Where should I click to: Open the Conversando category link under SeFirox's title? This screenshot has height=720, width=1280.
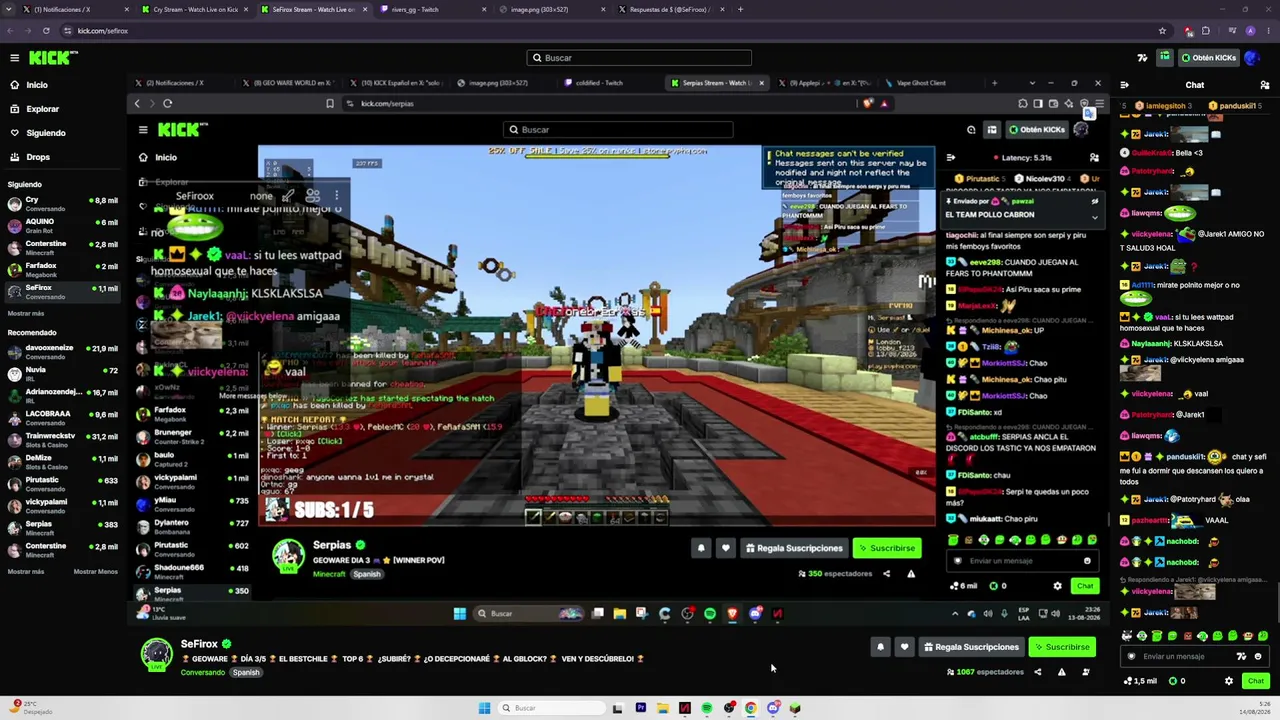pos(203,672)
